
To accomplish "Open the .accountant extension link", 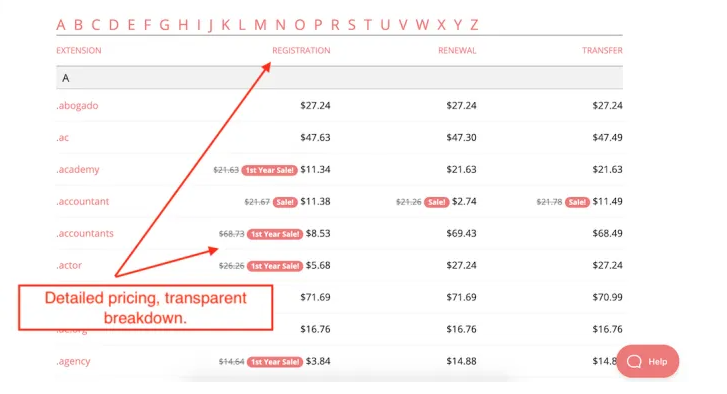I will (x=83, y=202).
